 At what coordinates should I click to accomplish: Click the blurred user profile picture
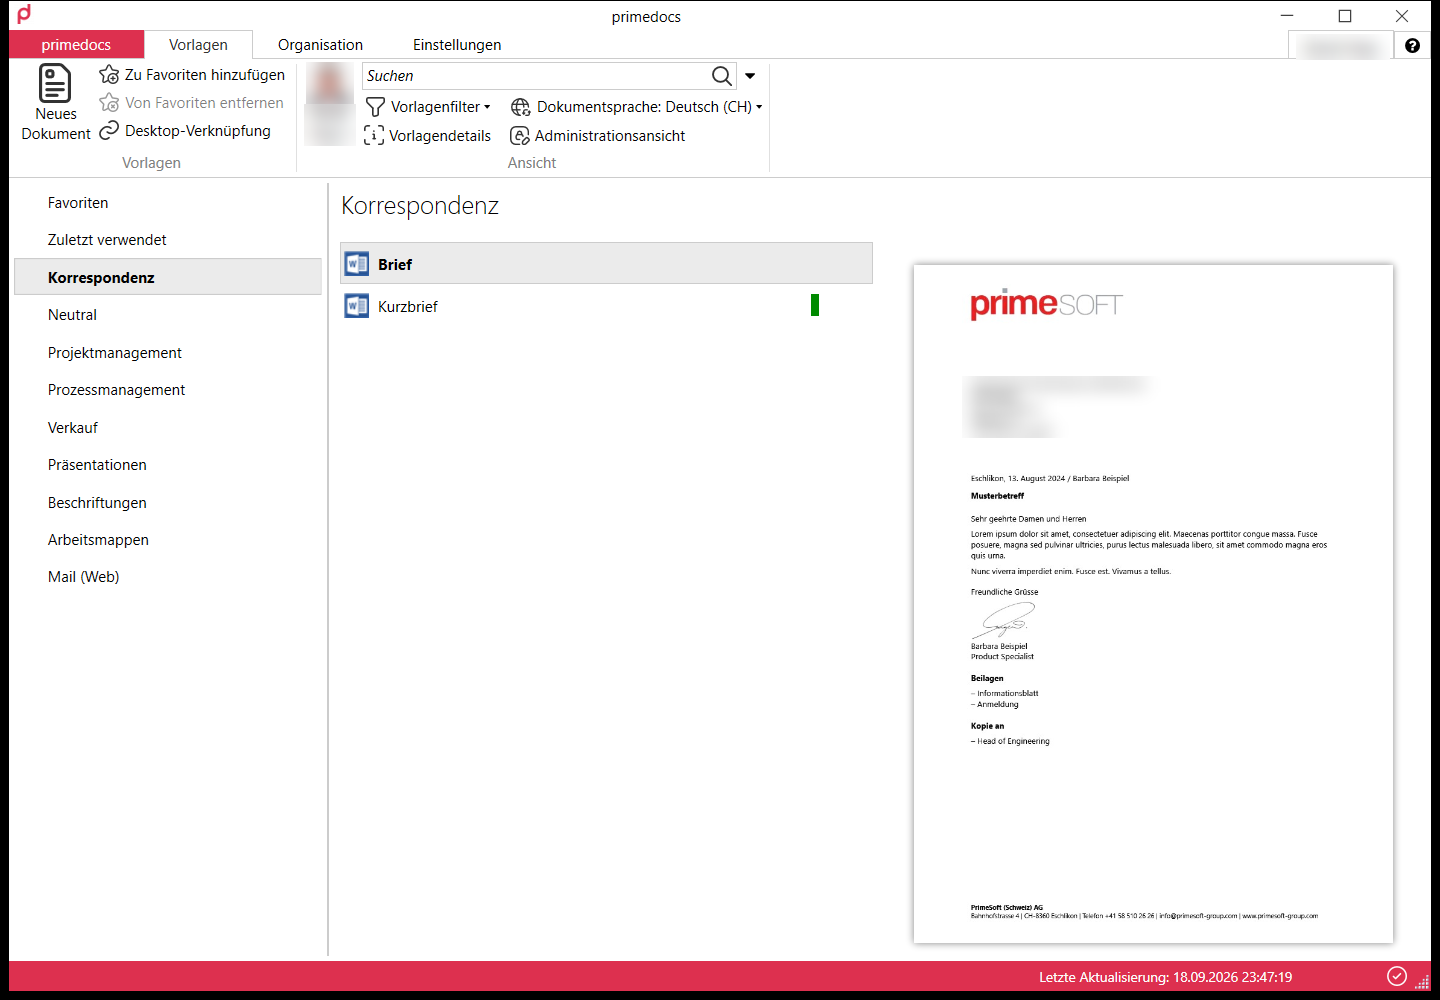coord(330,104)
